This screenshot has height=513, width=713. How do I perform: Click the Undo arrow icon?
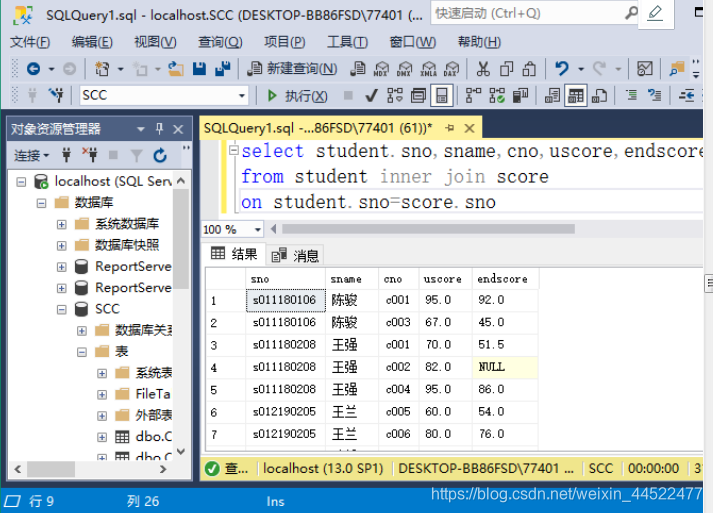pyautogui.click(x=562, y=69)
